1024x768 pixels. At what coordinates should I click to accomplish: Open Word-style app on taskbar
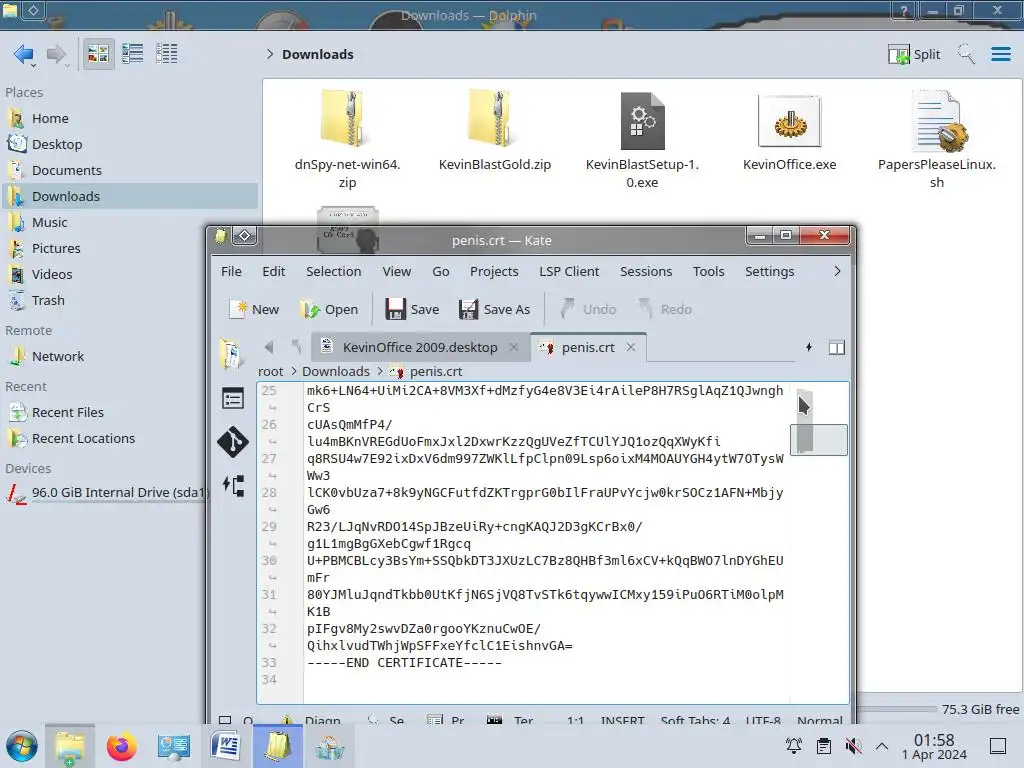click(225, 746)
